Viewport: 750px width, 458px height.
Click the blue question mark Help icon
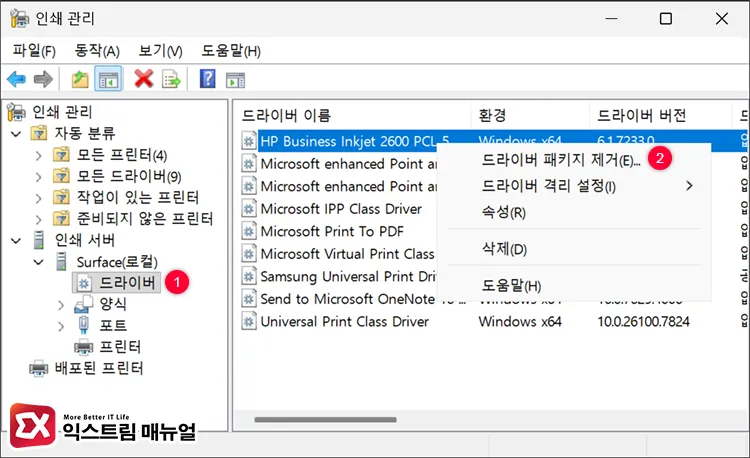[x=208, y=79]
